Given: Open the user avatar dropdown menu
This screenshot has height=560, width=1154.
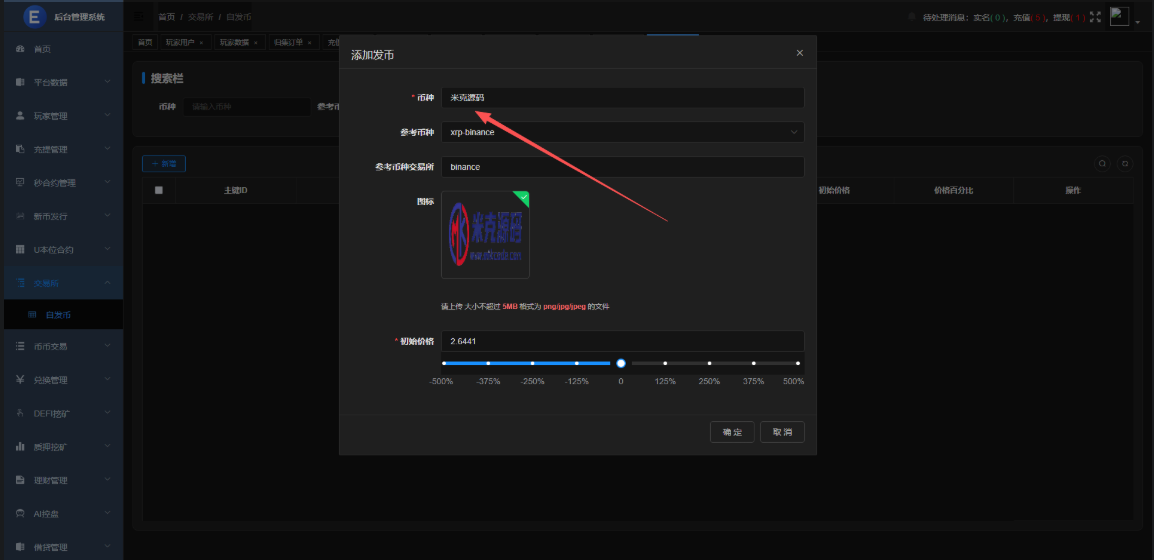Looking at the screenshot, I should [1123, 17].
